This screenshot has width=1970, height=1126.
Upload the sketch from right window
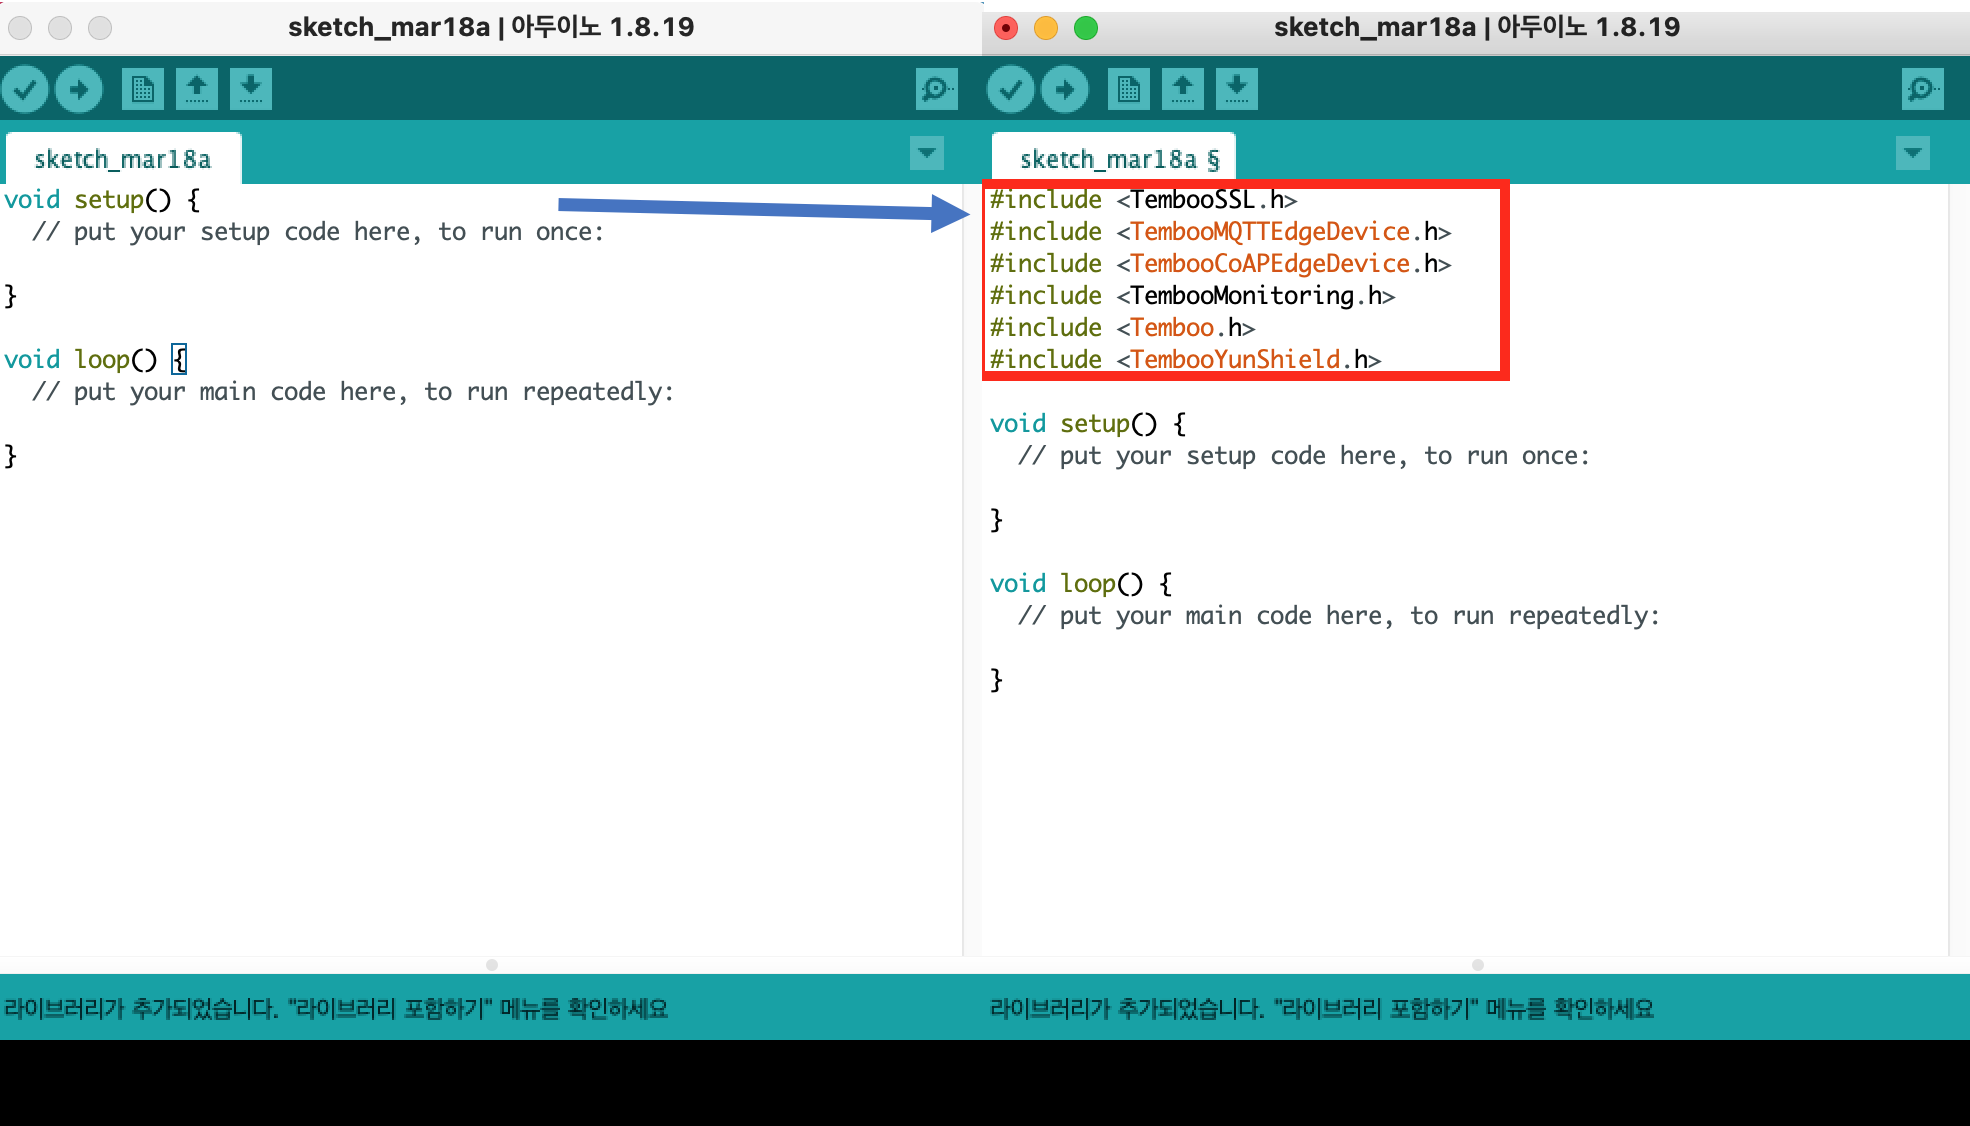coord(1064,89)
